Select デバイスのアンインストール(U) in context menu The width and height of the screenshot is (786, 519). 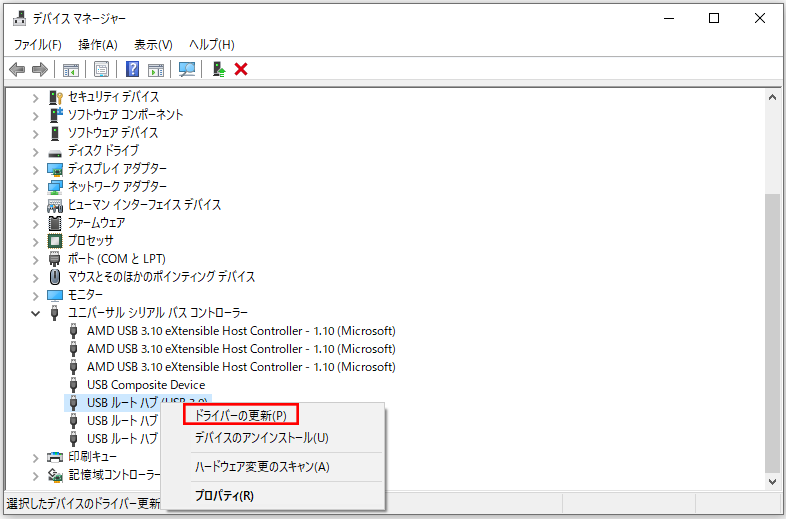click(261, 438)
